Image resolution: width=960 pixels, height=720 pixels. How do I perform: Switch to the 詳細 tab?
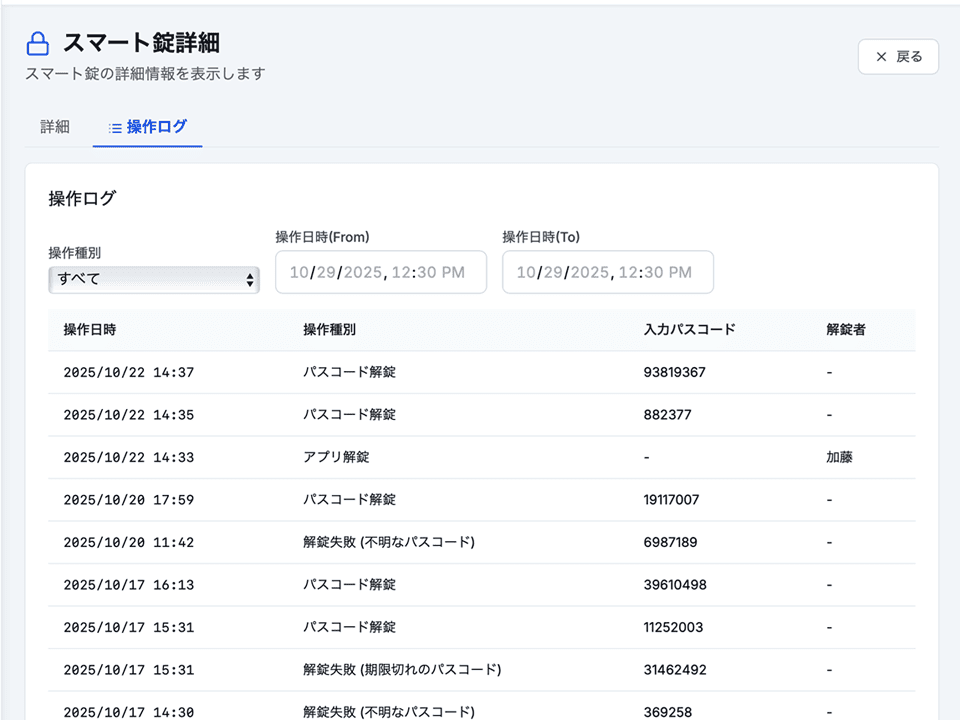pyautogui.click(x=55, y=127)
